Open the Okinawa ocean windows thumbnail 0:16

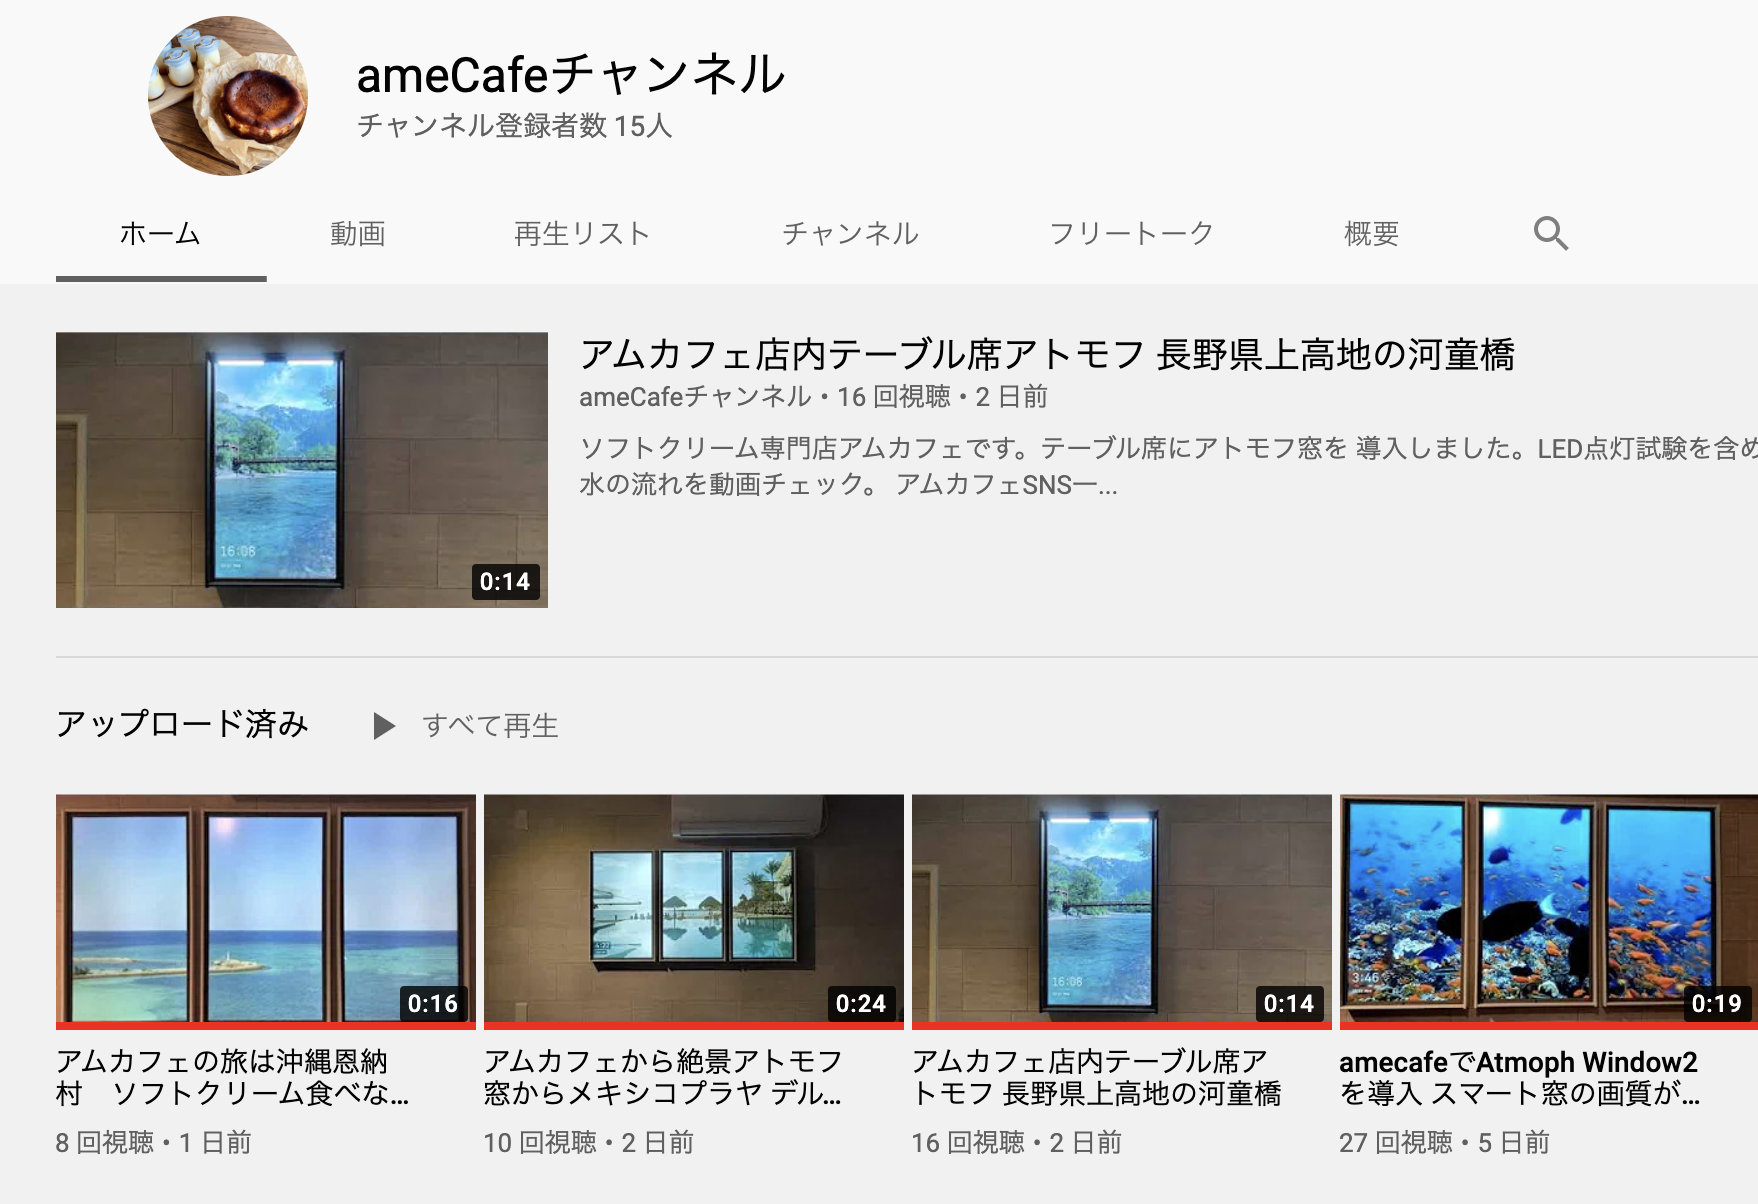pyautogui.click(x=266, y=911)
